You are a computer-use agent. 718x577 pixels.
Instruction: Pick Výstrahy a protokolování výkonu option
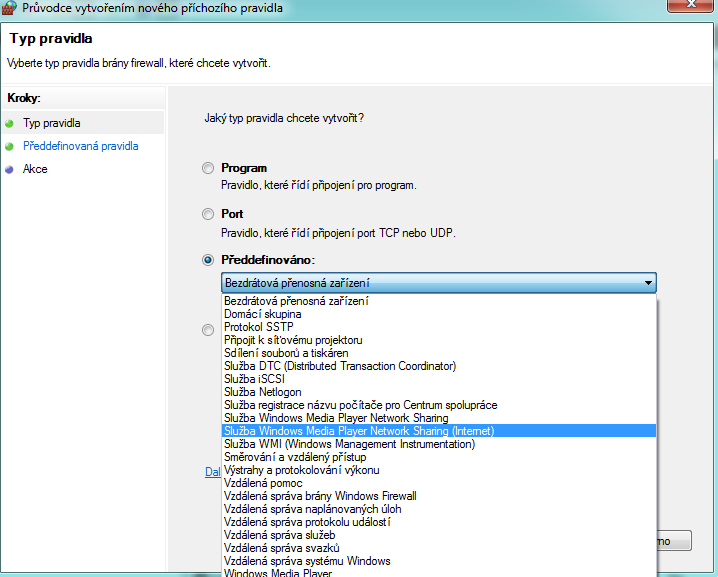pyautogui.click(x=439, y=470)
